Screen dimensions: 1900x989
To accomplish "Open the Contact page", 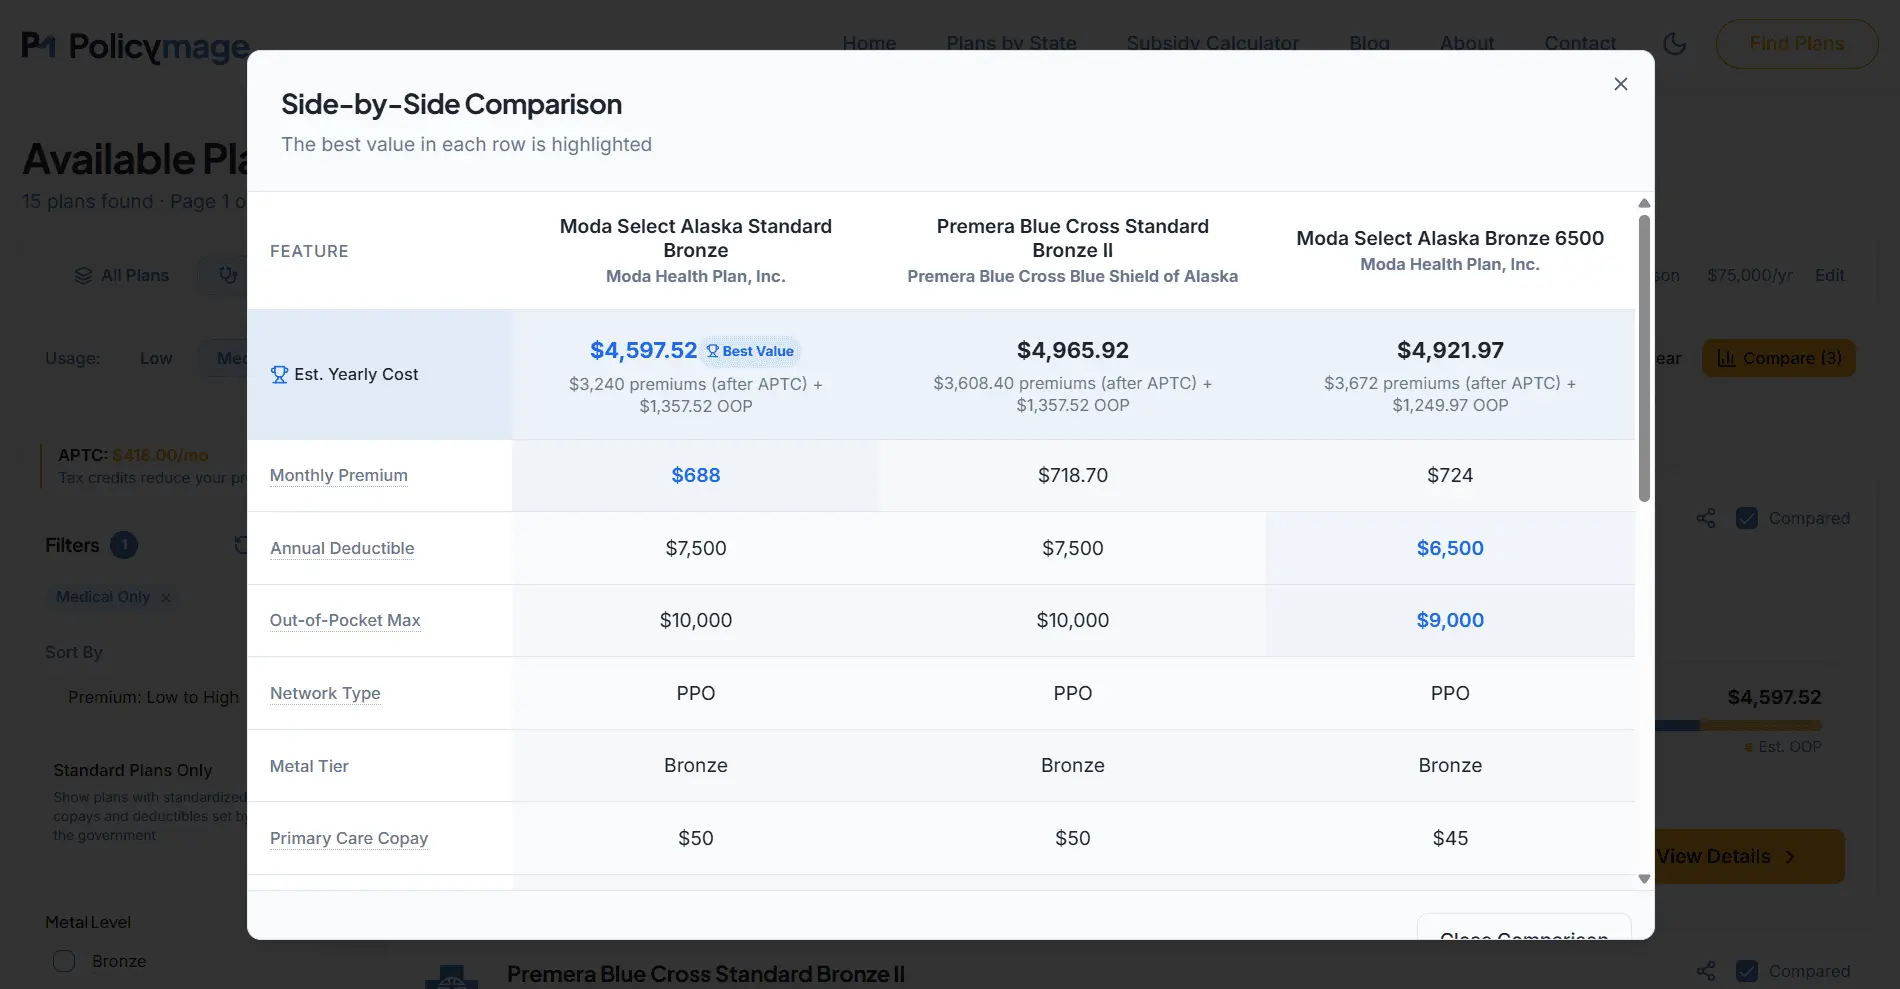I will pyautogui.click(x=1580, y=43).
